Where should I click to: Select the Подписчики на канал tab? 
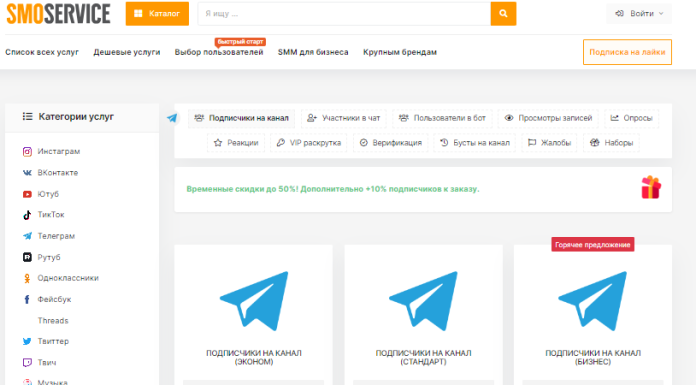tap(241, 118)
